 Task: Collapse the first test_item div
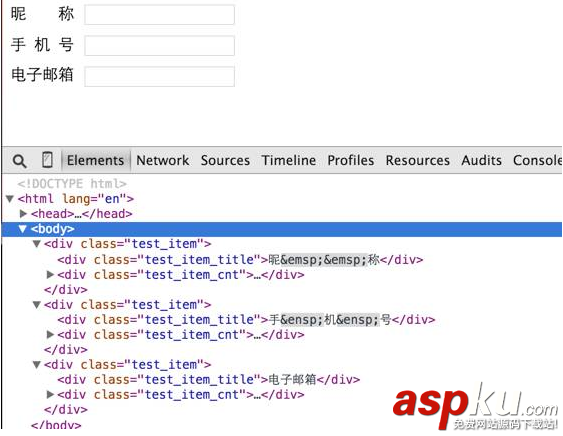coord(36,244)
